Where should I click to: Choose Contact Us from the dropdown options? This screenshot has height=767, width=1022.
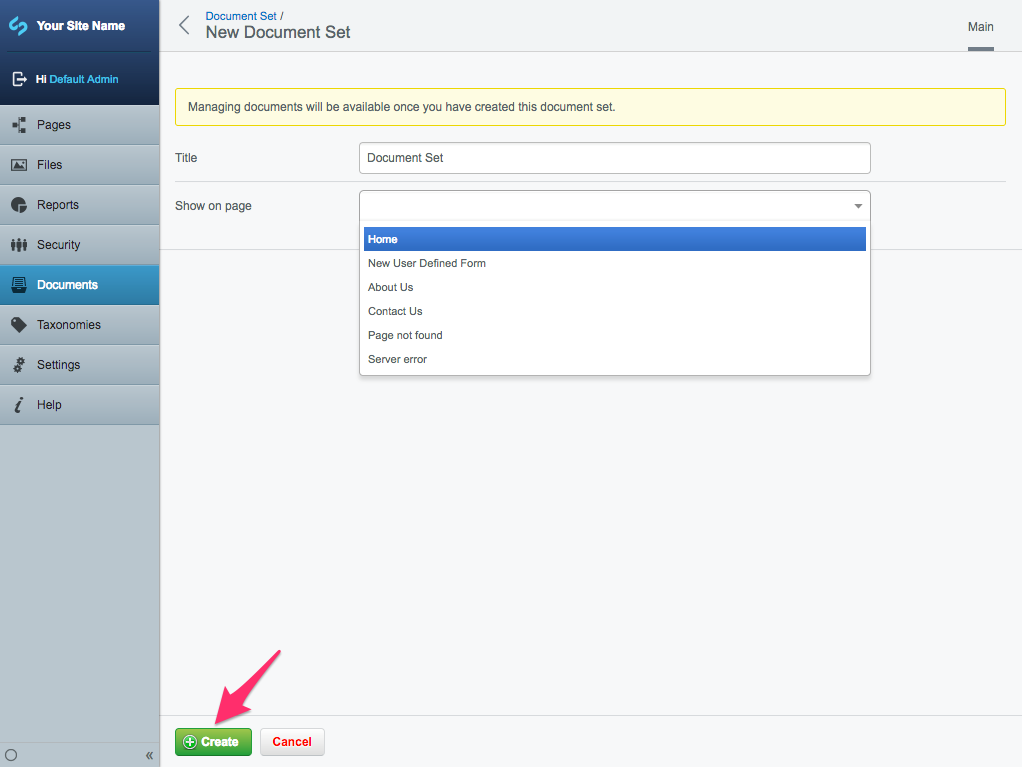(x=394, y=311)
